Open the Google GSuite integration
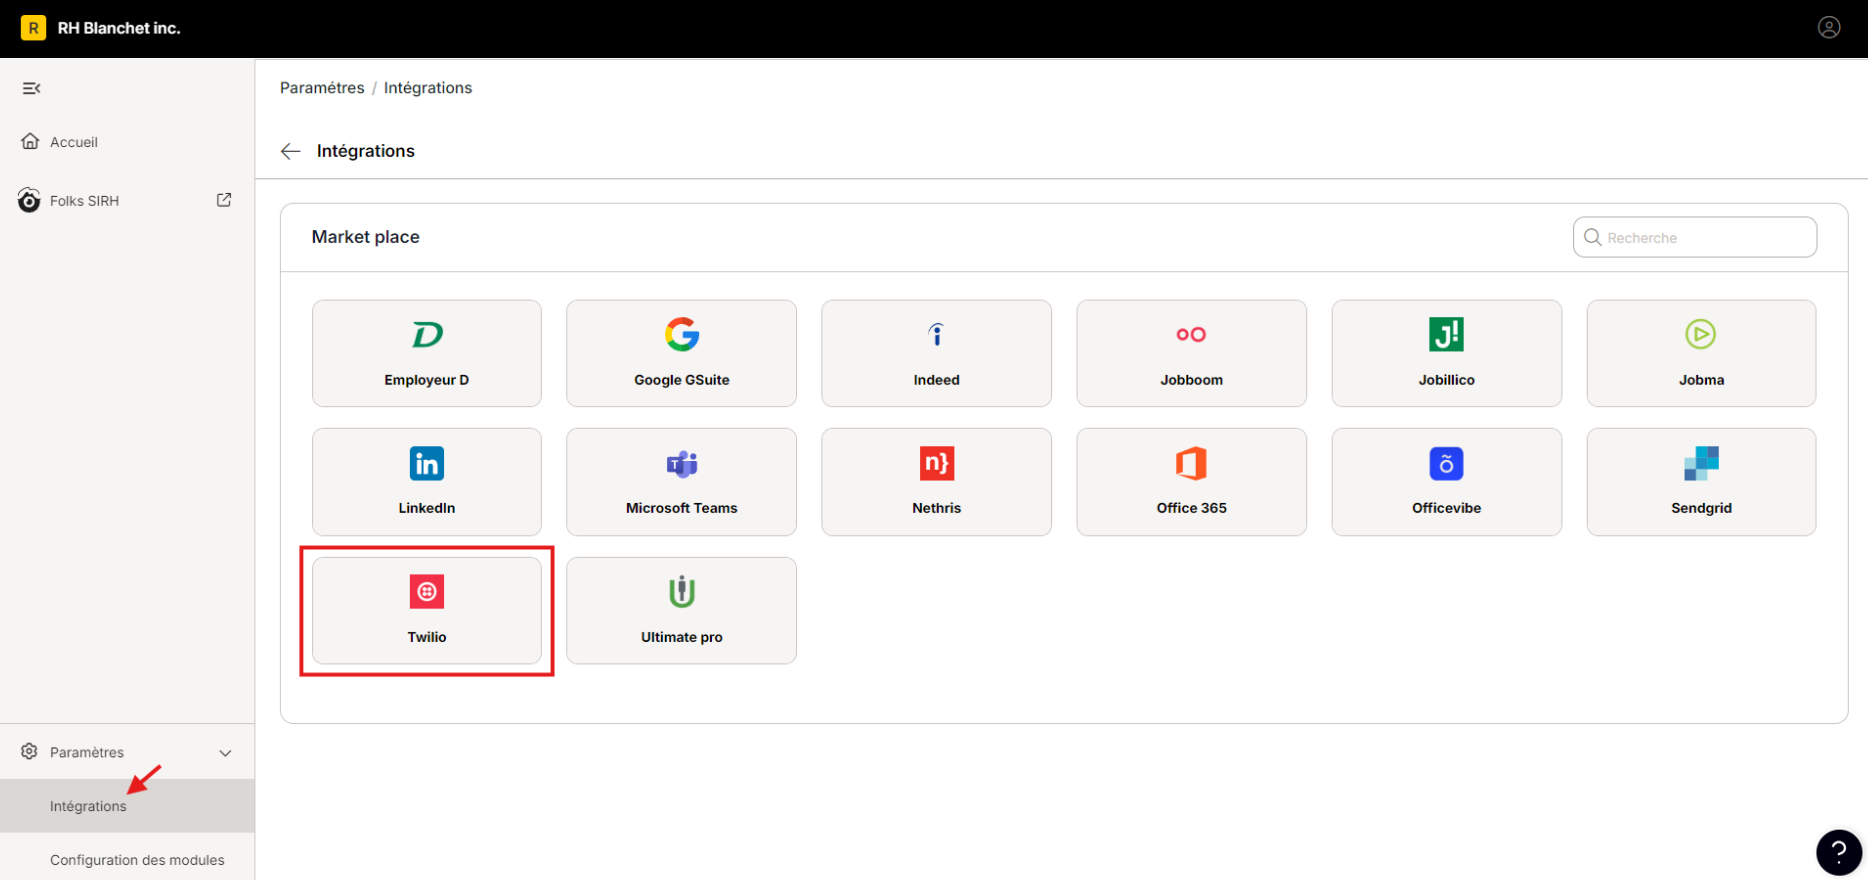Image resolution: width=1868 pixels, height=880 pixels. (x=681, y=353)
